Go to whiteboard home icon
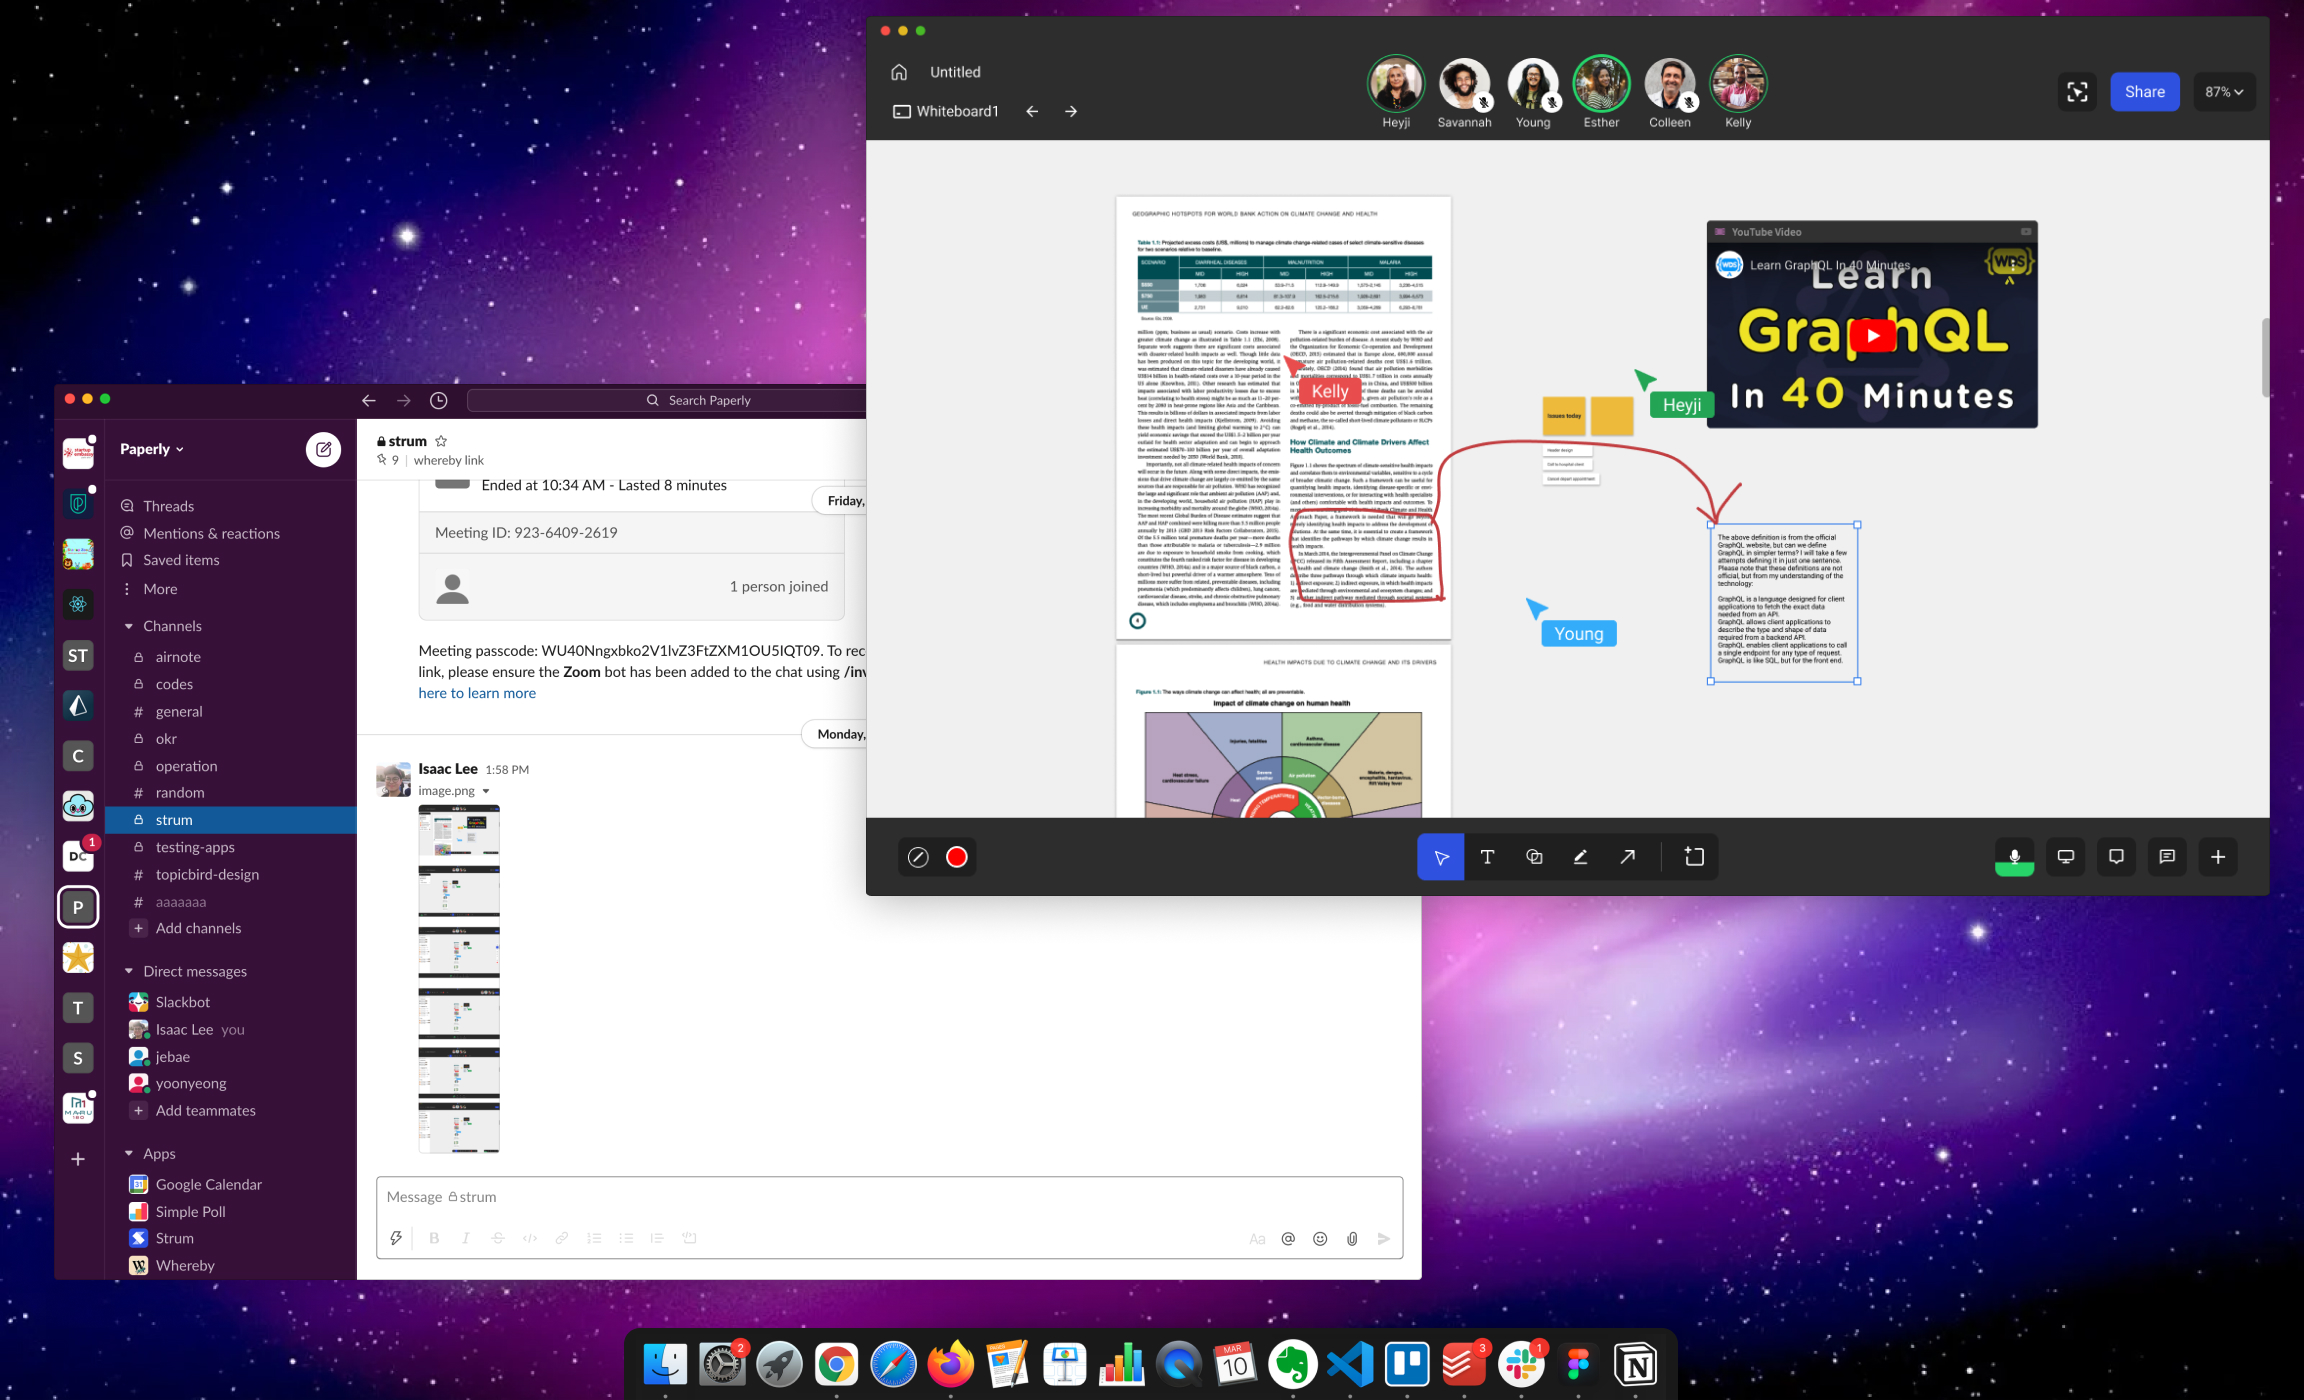The height and width of the screenshot is (1400, 2304). click(x=899, y=72)
